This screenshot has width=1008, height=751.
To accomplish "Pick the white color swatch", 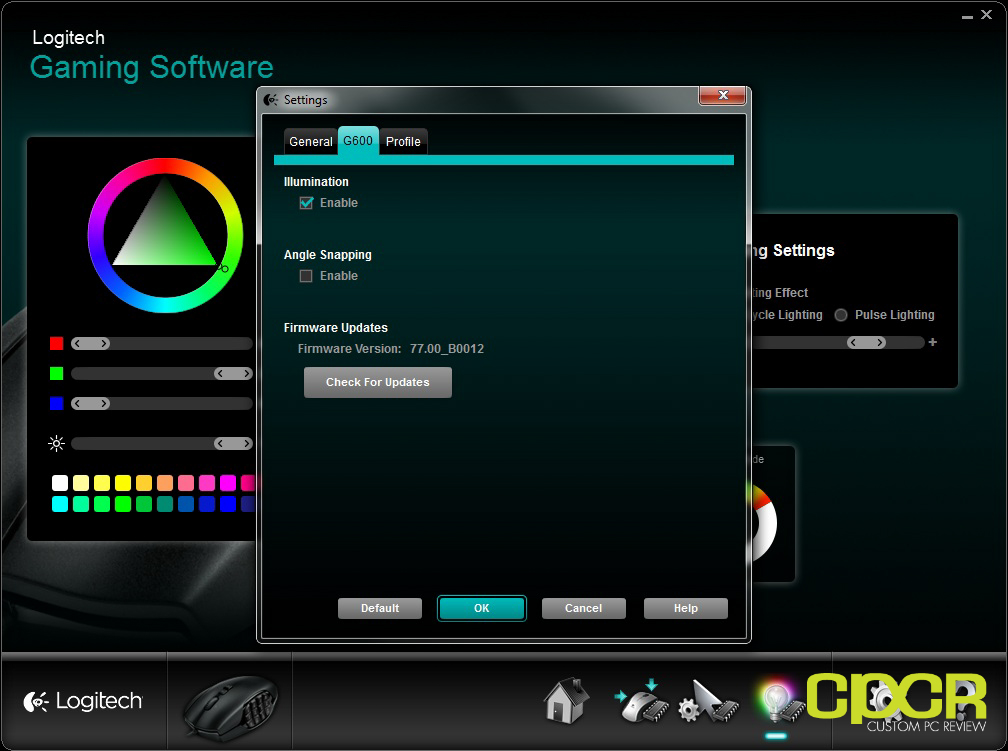I will [60, 483].
